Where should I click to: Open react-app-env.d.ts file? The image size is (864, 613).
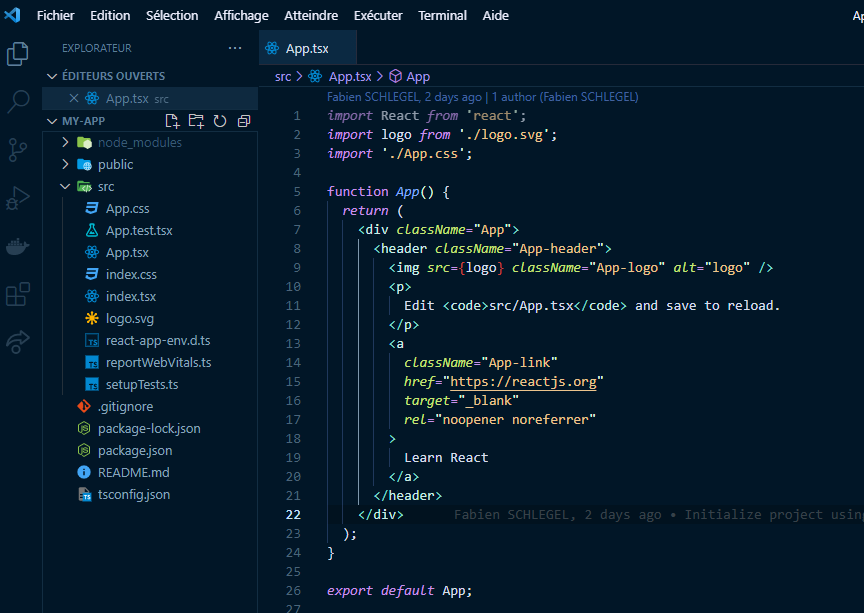pos(158,341)
